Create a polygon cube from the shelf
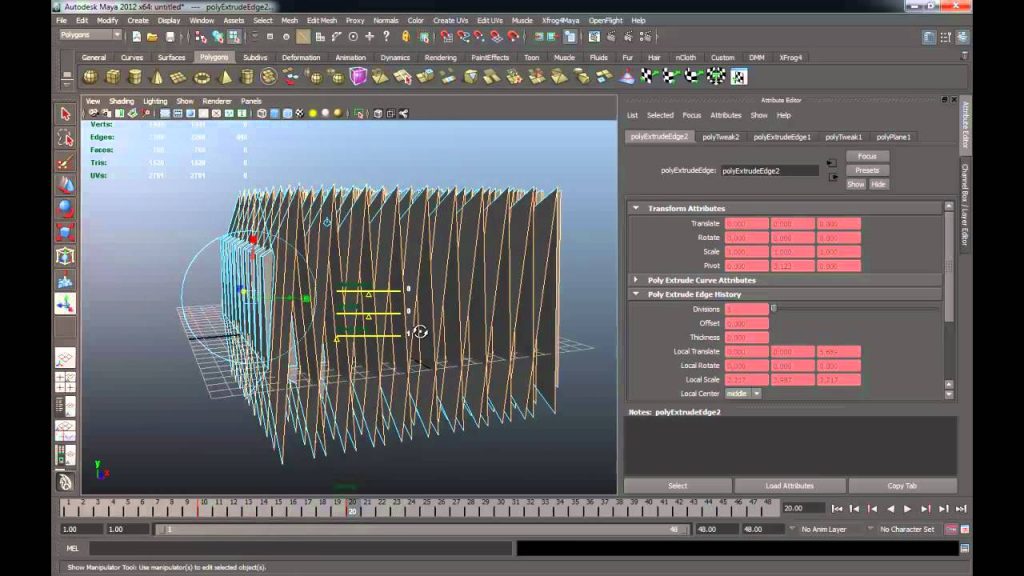Viewport: 1024px width, 576px height. coord(112,77)
